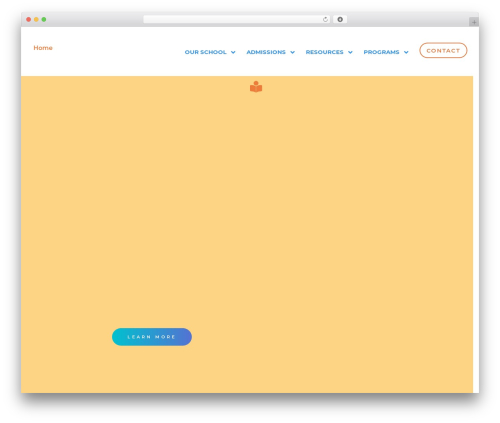Open the Resources menu
This screenshot has width=500, height=423.
pyautogui.click(x=324, y=52)
